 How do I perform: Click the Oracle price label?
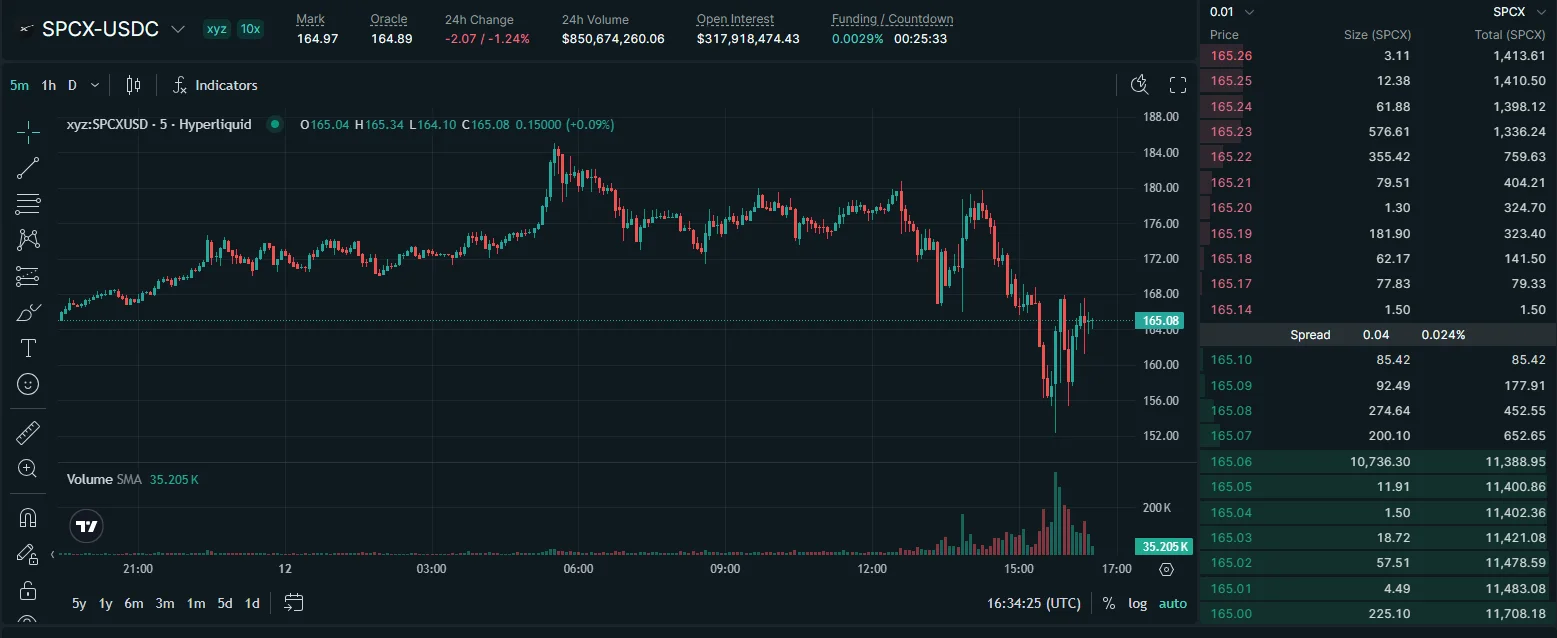389,19
